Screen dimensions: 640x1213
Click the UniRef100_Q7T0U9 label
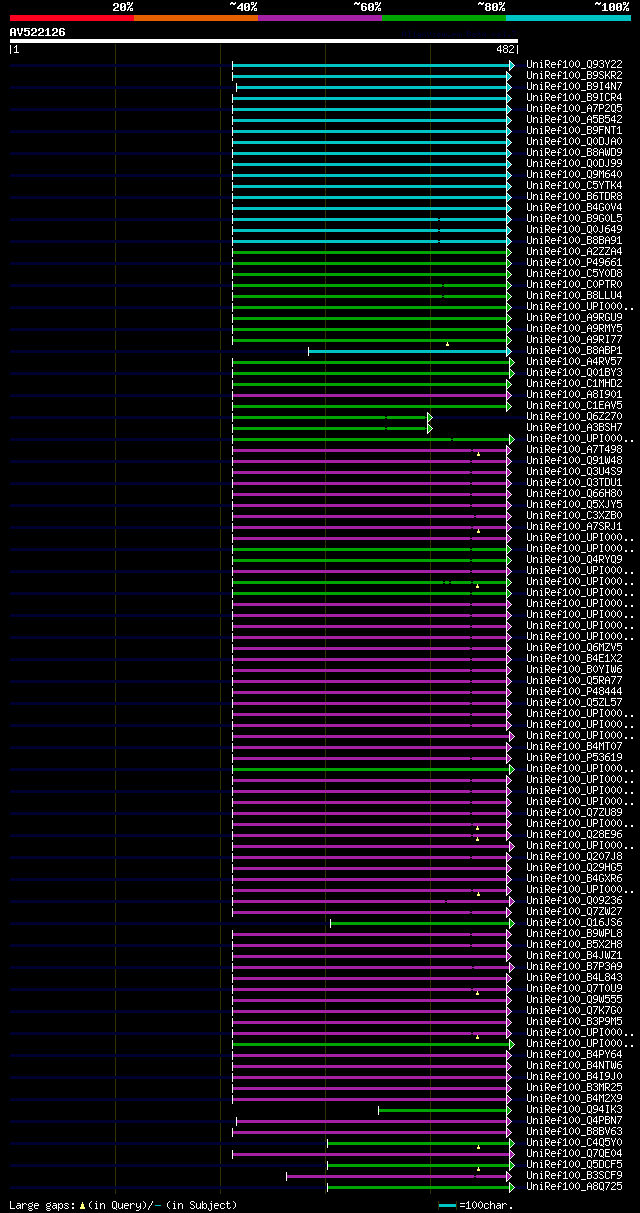click(x=574, y=988)
